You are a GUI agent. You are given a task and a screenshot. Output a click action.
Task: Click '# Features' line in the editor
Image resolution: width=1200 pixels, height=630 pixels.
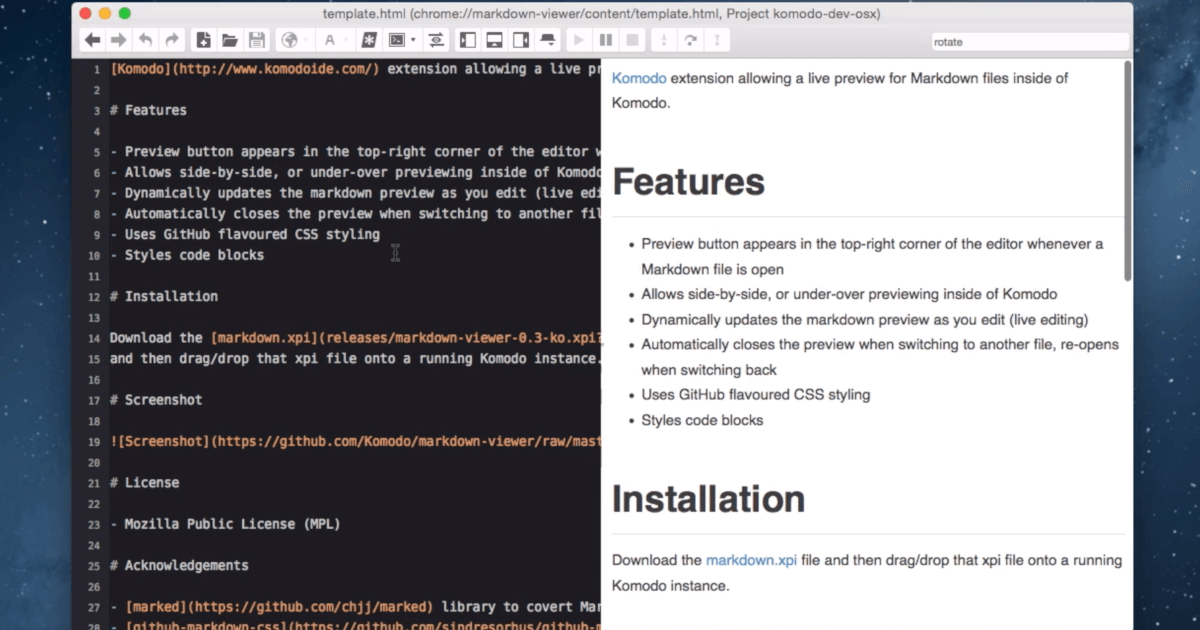pos(148,110)
